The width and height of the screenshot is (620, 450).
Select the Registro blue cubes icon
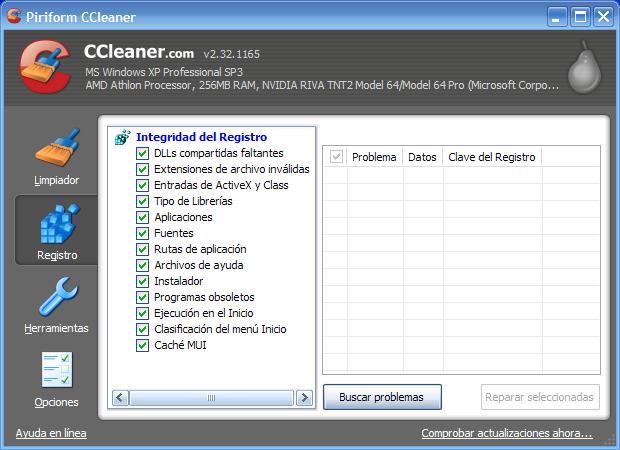[60, 223]
